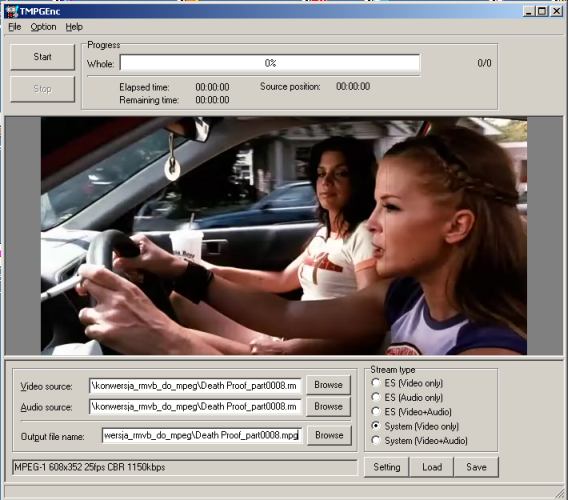The width and height of the screenshot is (568, 500).
Task: Close the TMPGEnc window
Action: click(556, 12)
